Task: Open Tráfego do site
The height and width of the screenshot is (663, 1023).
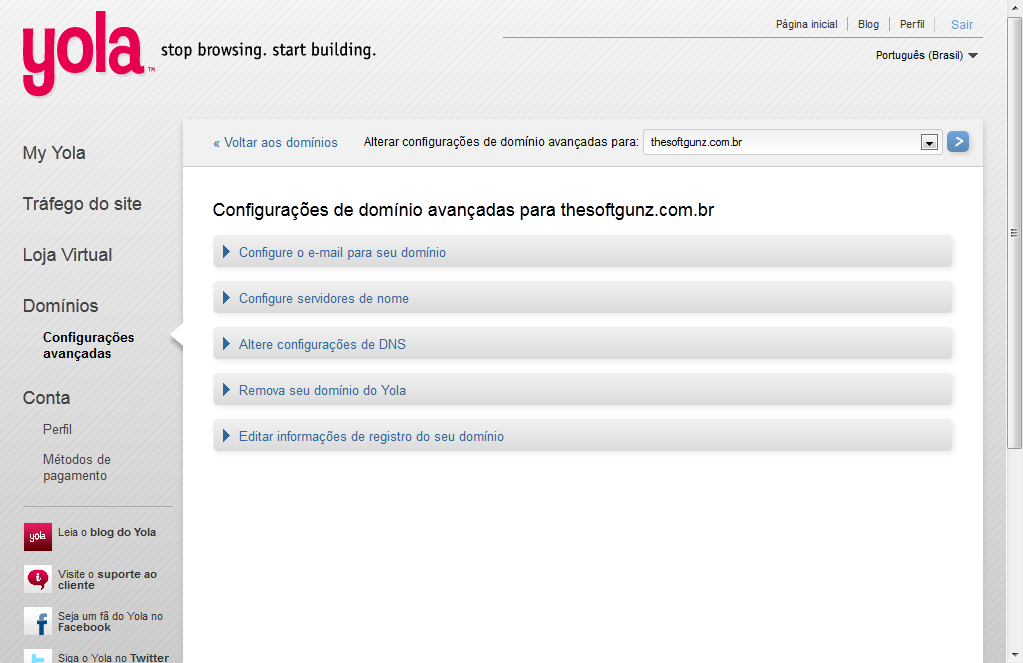Action: pos(82,204)
